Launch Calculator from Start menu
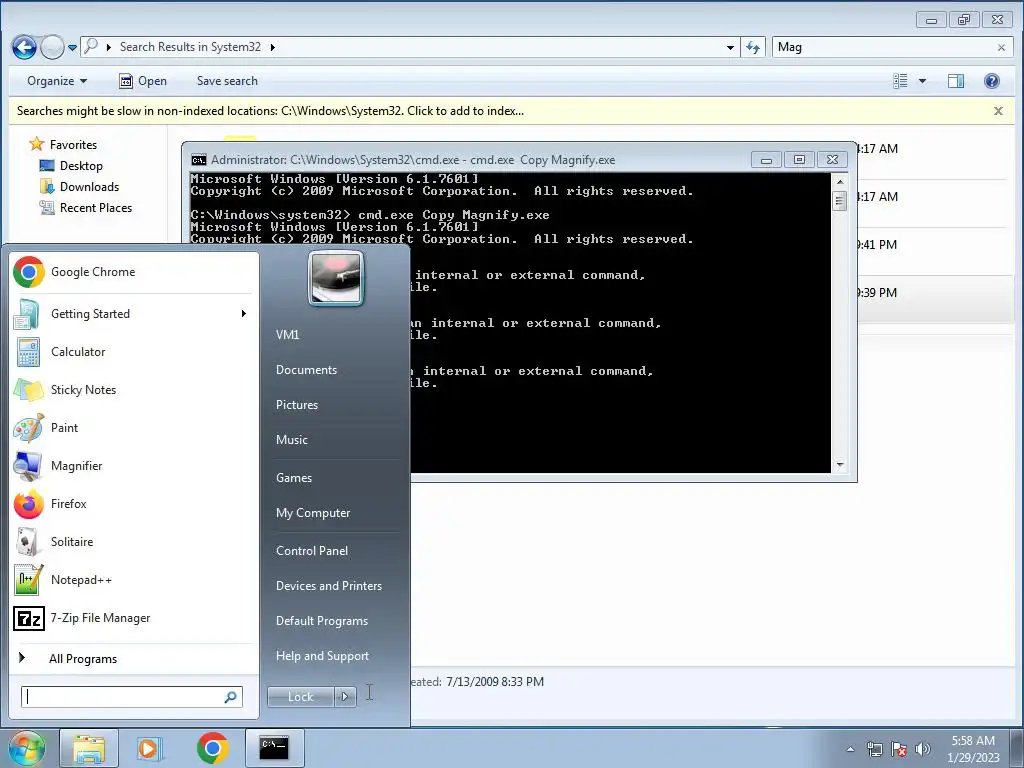This screenshot has width=1024, height=768. tap(134, 351)
